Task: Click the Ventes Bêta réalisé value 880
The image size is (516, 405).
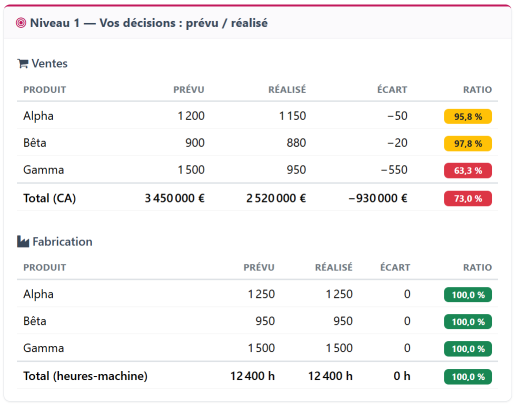Action: coord(296,143)
